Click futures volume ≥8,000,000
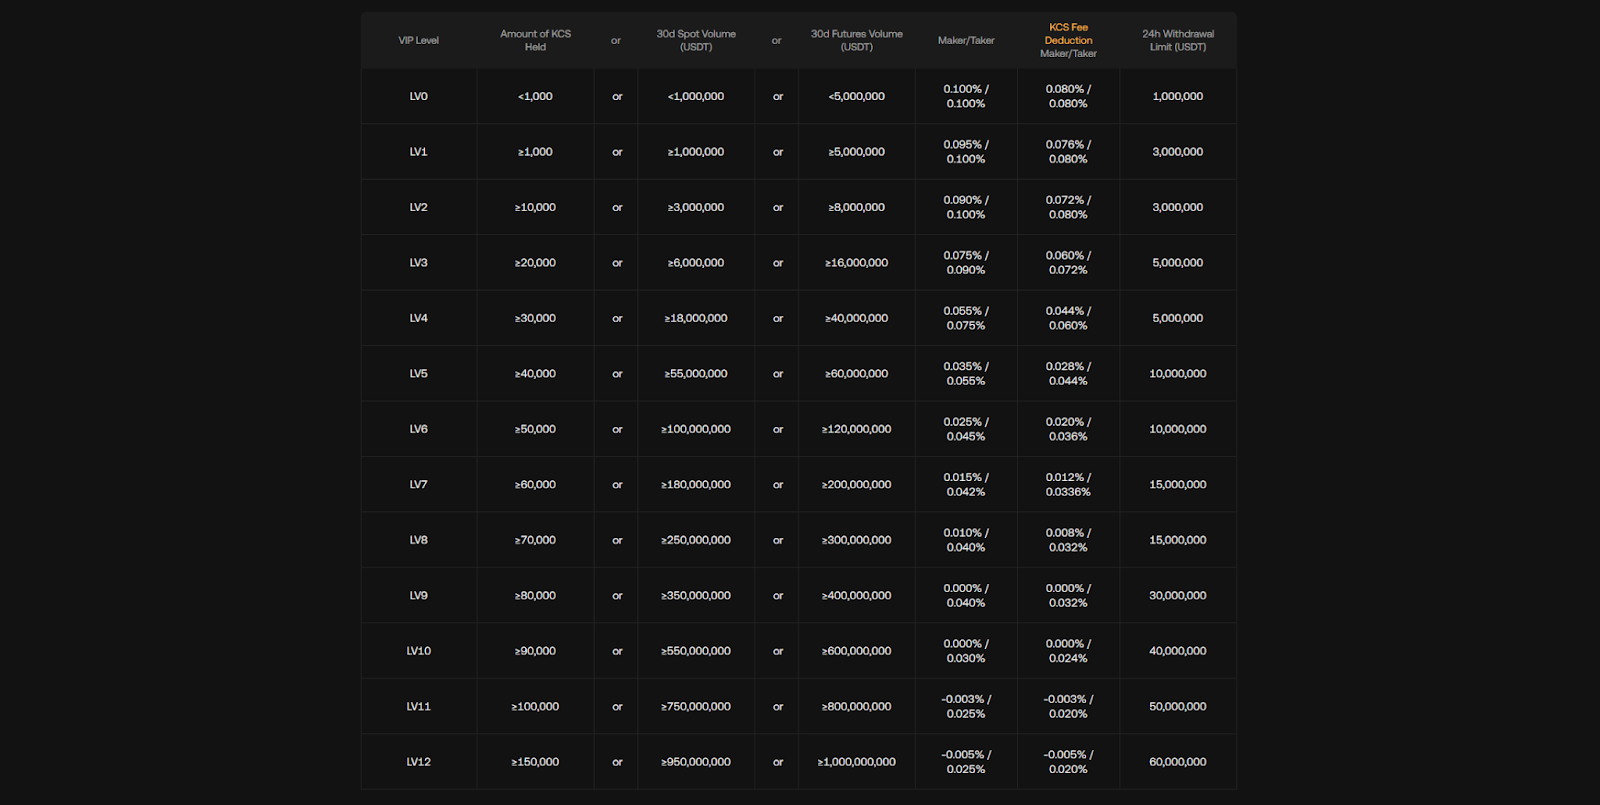Screen dimensions: 1600x805 (856, 208)
